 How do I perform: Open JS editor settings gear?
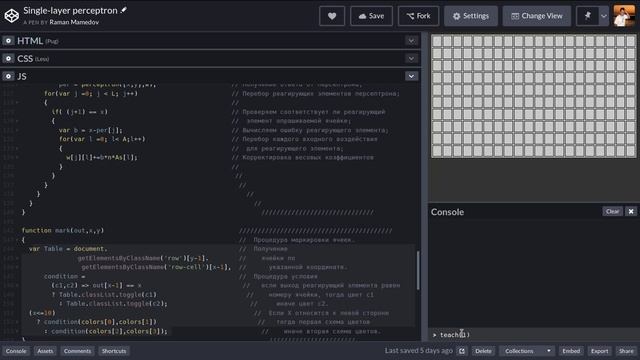[x=8, y=76]
